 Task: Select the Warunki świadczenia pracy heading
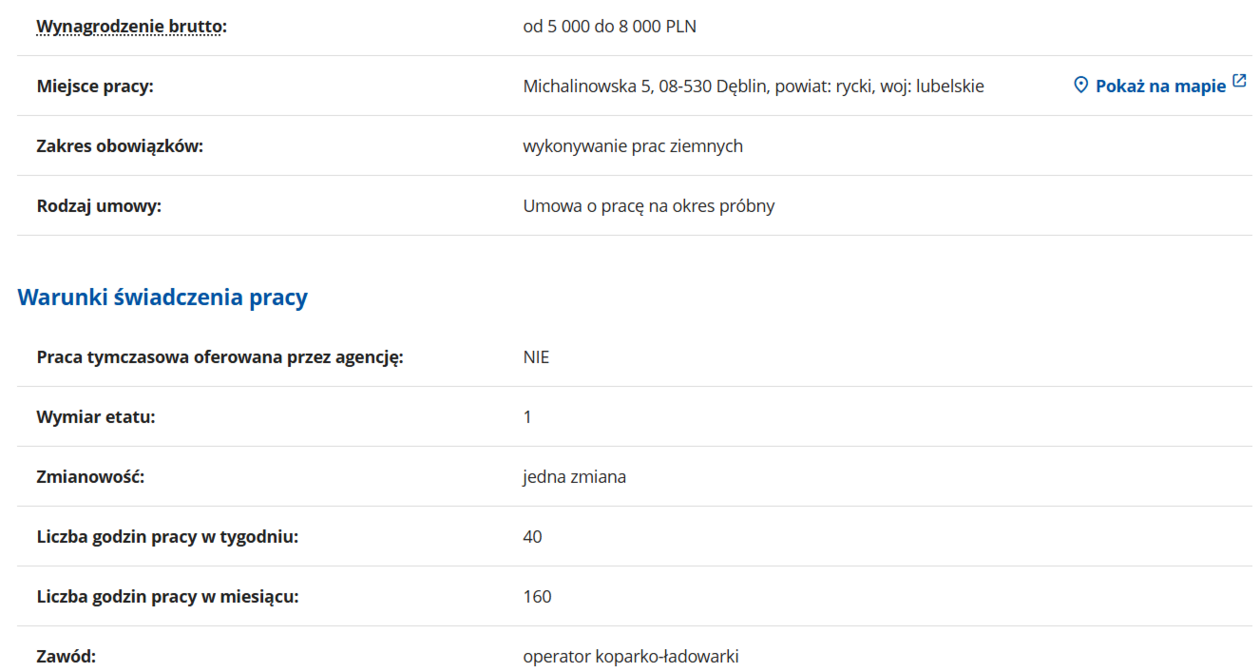[162, 297]
